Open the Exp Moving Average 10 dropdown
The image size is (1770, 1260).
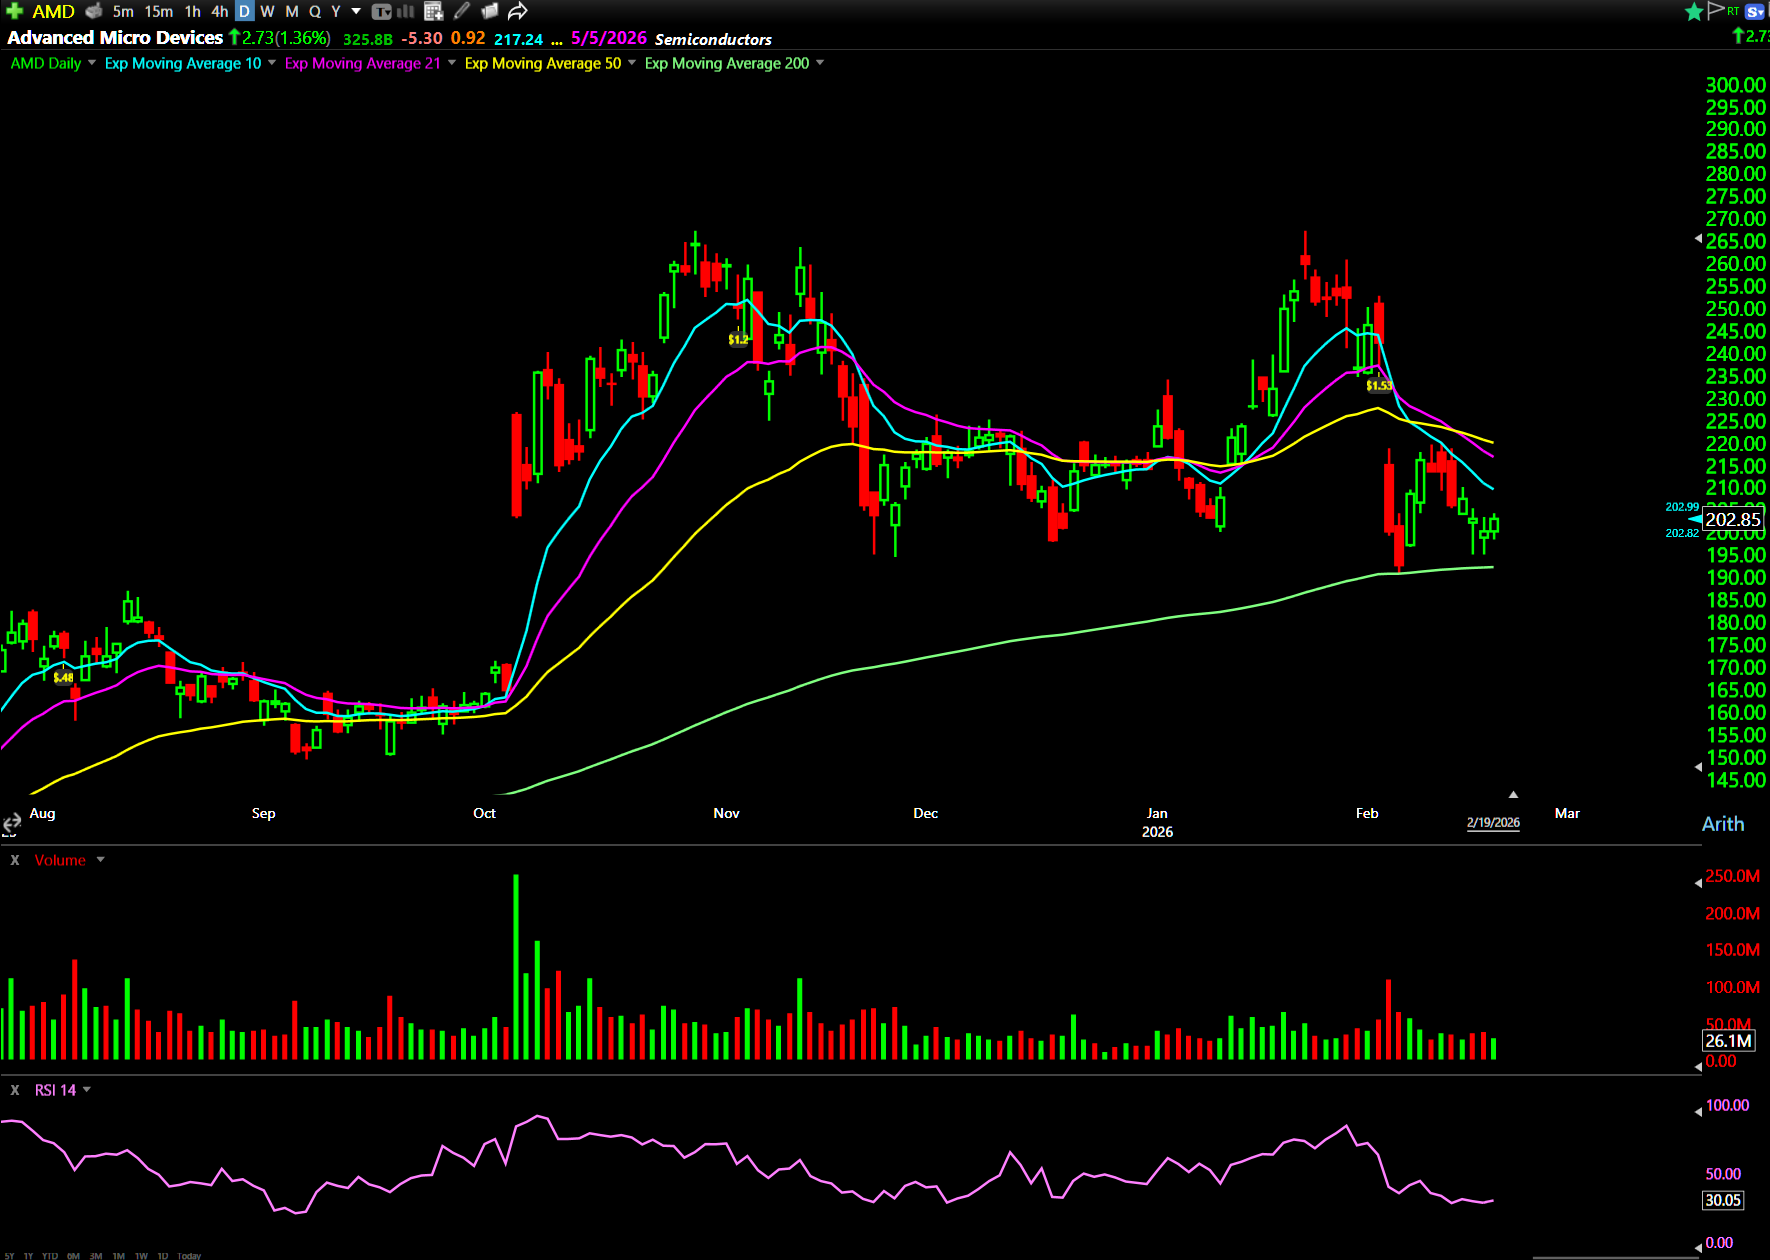pos(272,63)
